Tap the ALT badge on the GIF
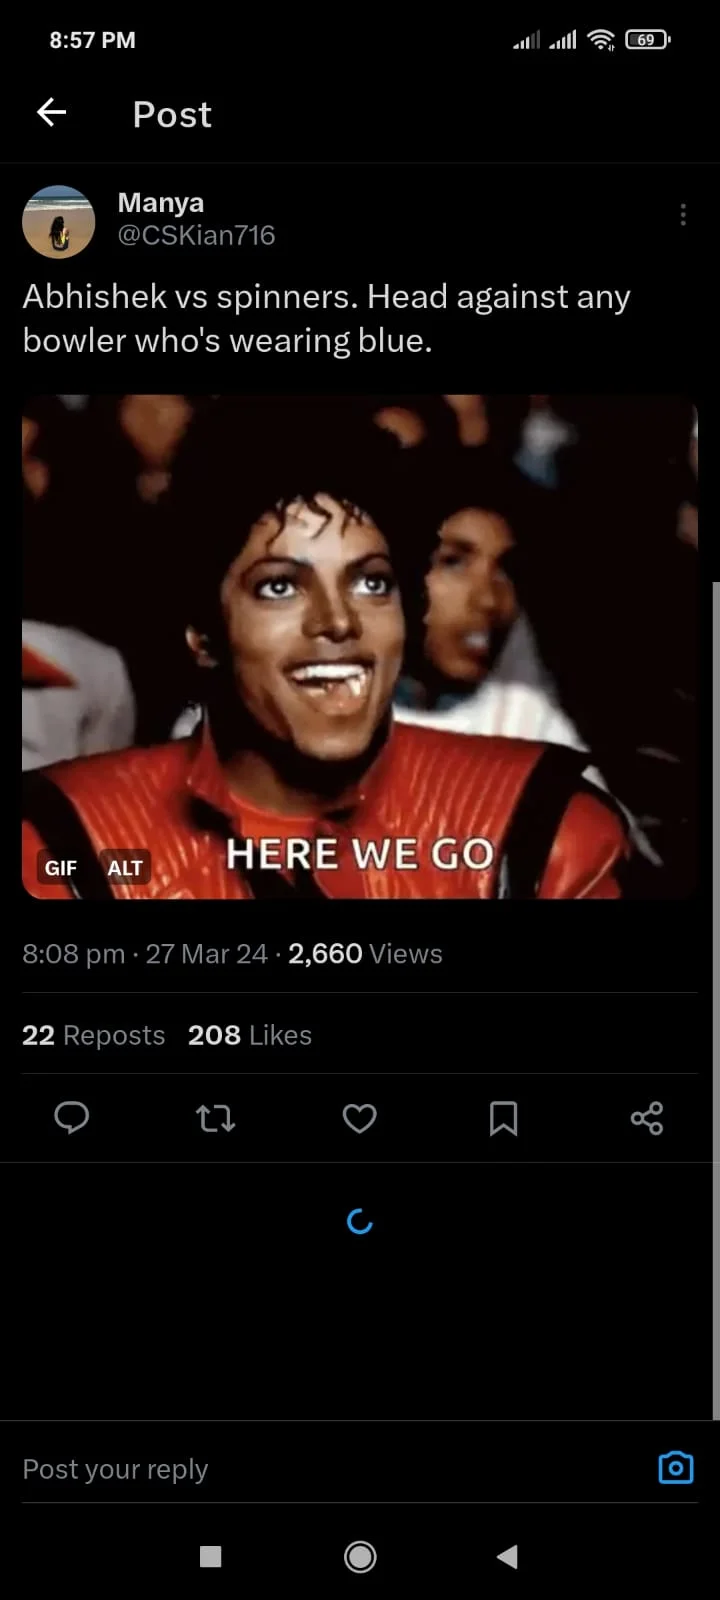This screenshot has width=720, height=1600. [125, 868]
